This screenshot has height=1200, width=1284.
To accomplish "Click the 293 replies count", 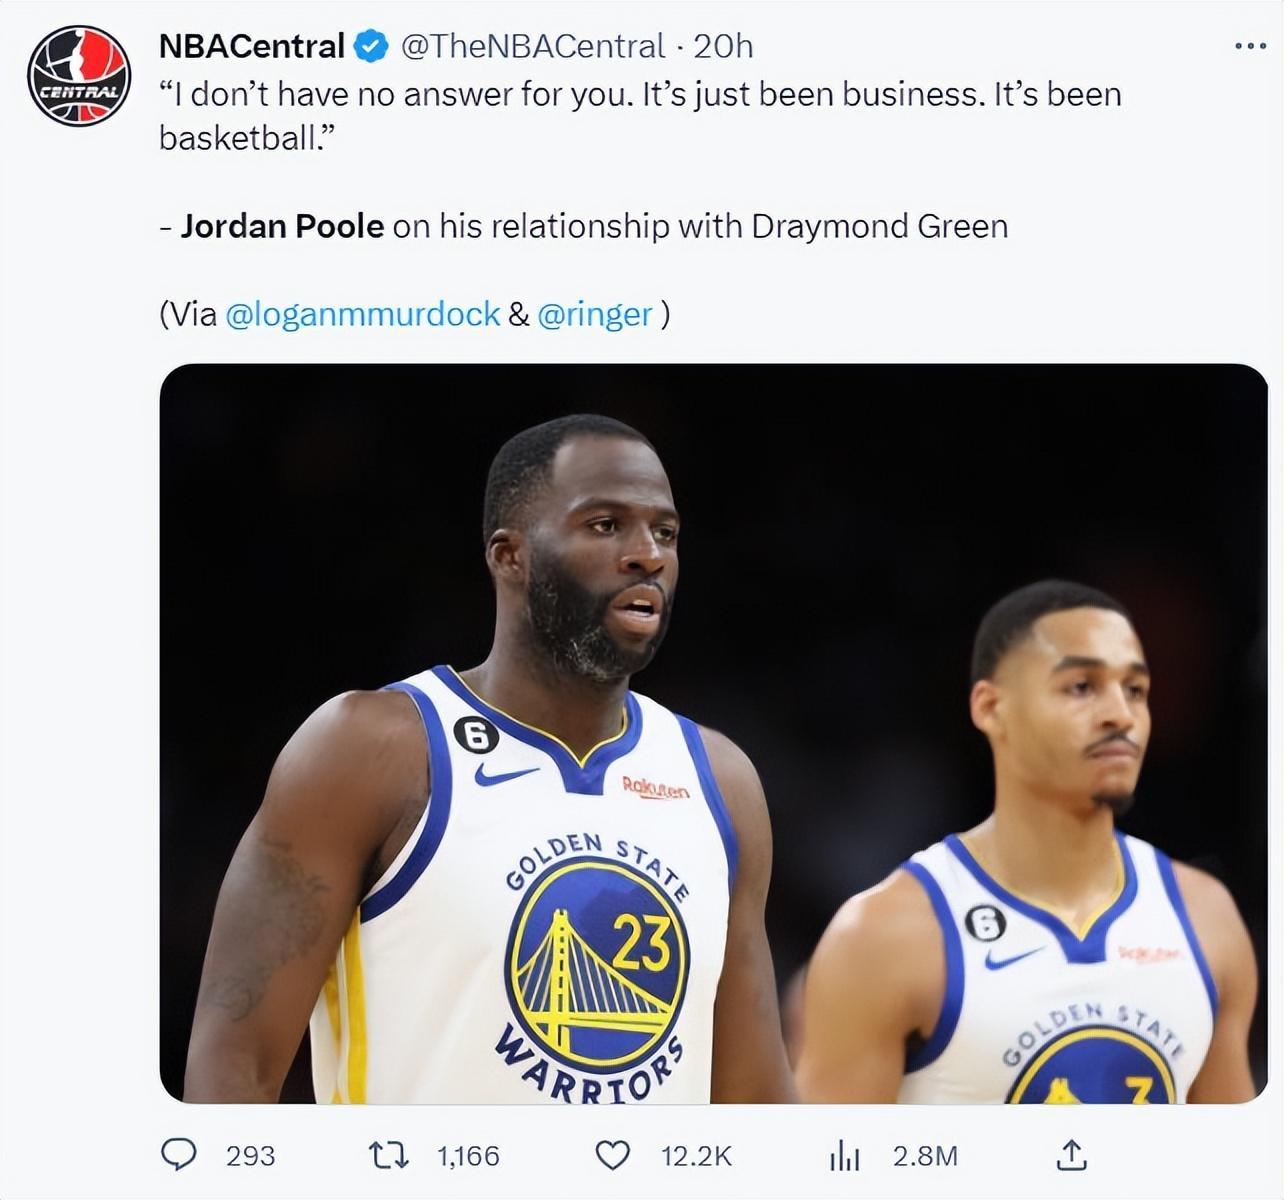I will (250, 1156).
